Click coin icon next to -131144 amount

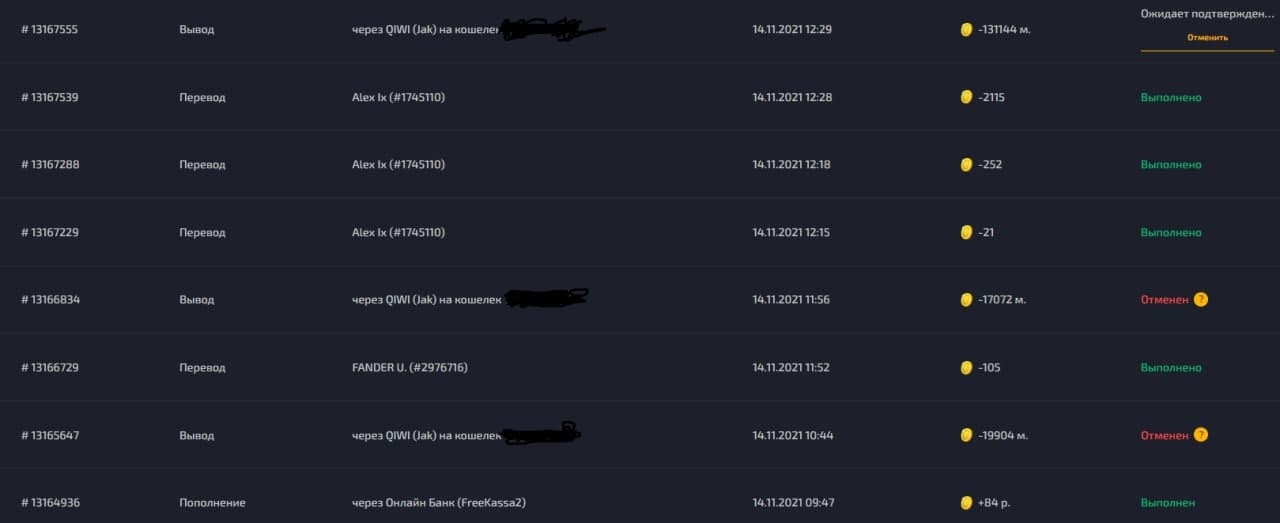(x=966, y=30)
